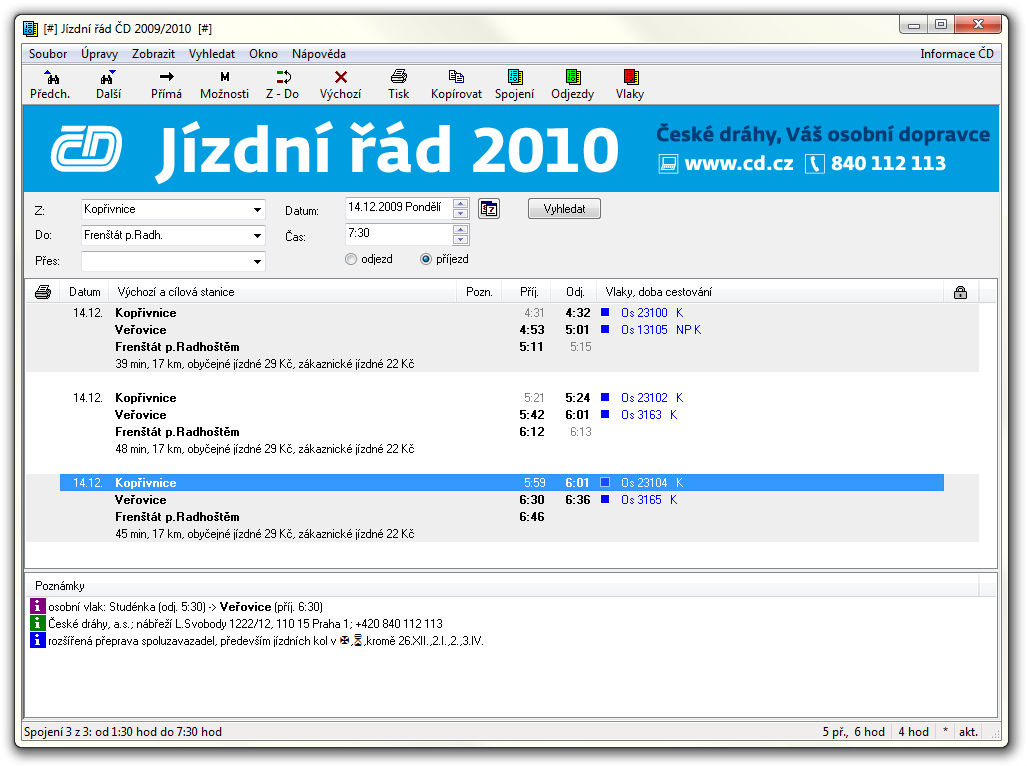The height and width of the screenshot is (766, 1027).
Task: Open the Odjezdy departures icon
Action: [573, 77]
